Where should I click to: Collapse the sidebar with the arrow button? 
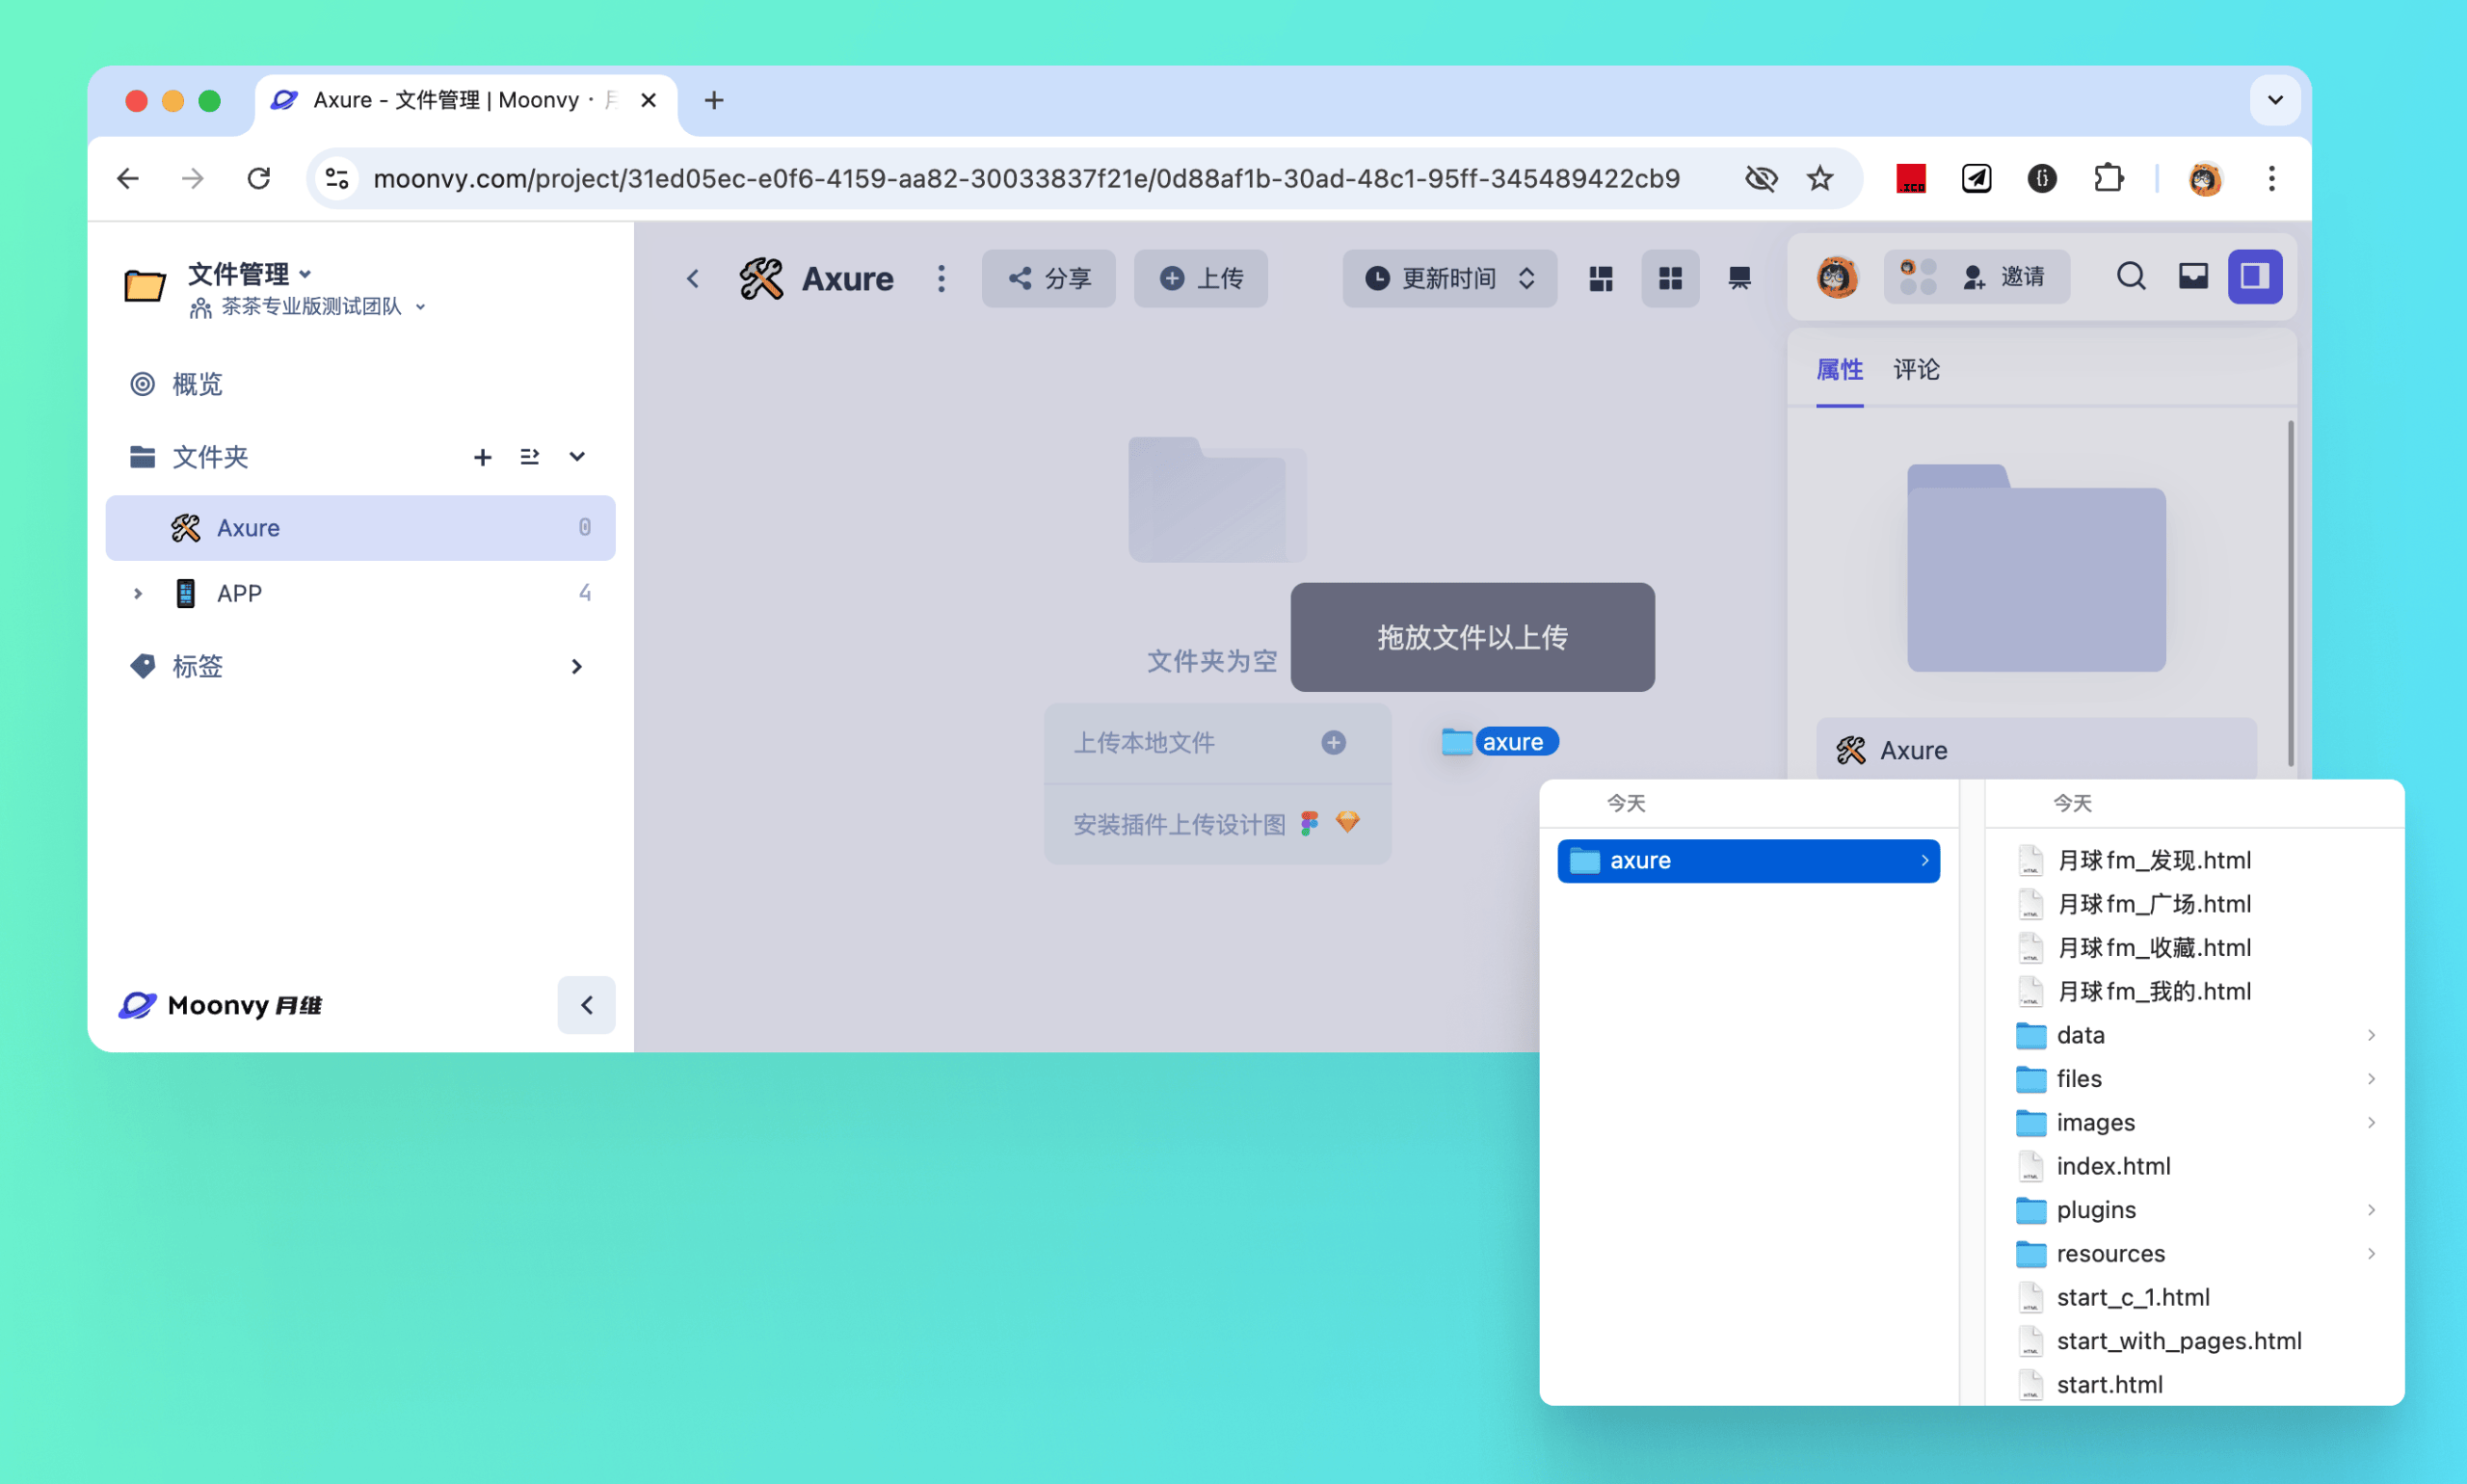pos(586,1005)
